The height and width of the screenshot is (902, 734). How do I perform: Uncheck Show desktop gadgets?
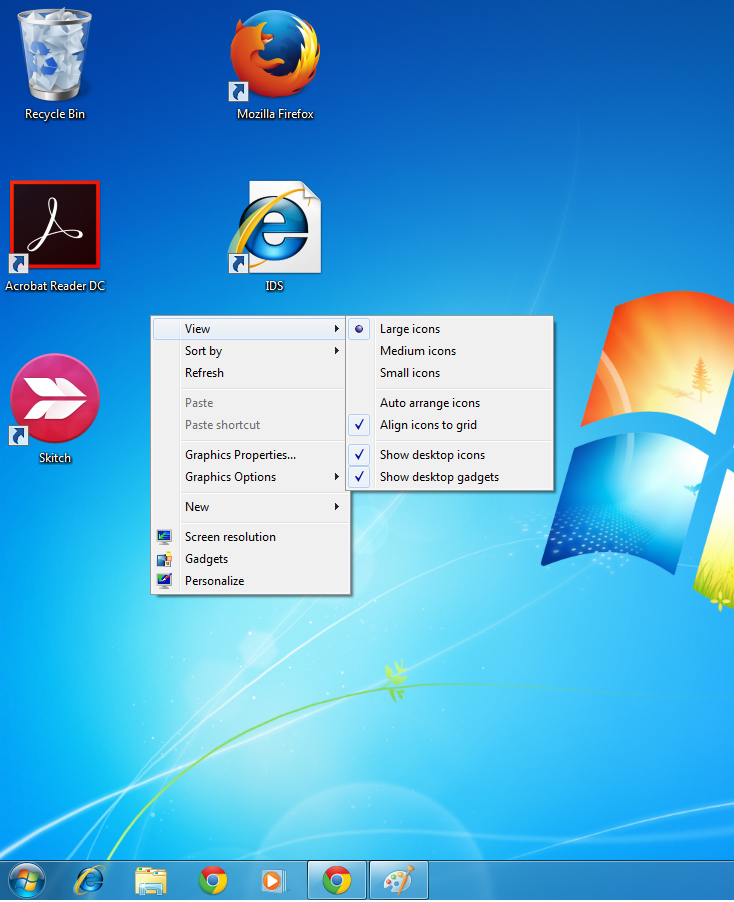click(x=449, y=477)
